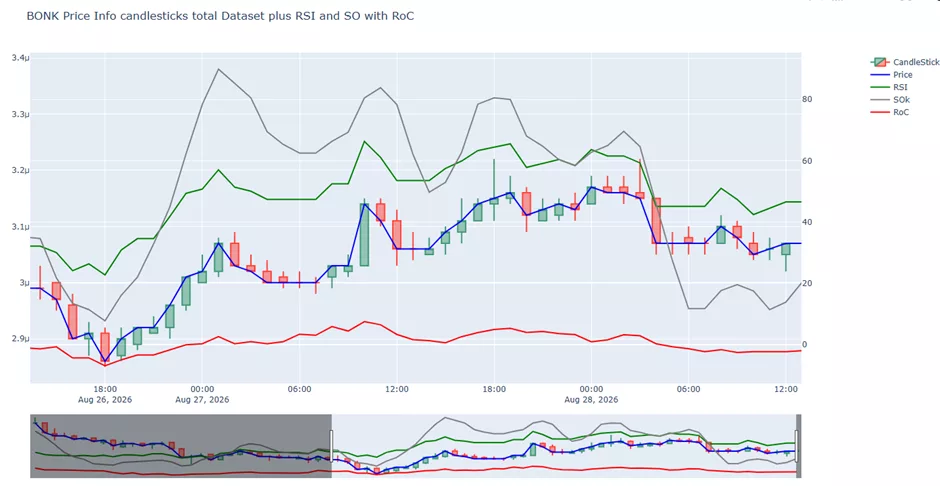
Task: Click the 60 tick on right axis
Action: [x=808, y=161]
